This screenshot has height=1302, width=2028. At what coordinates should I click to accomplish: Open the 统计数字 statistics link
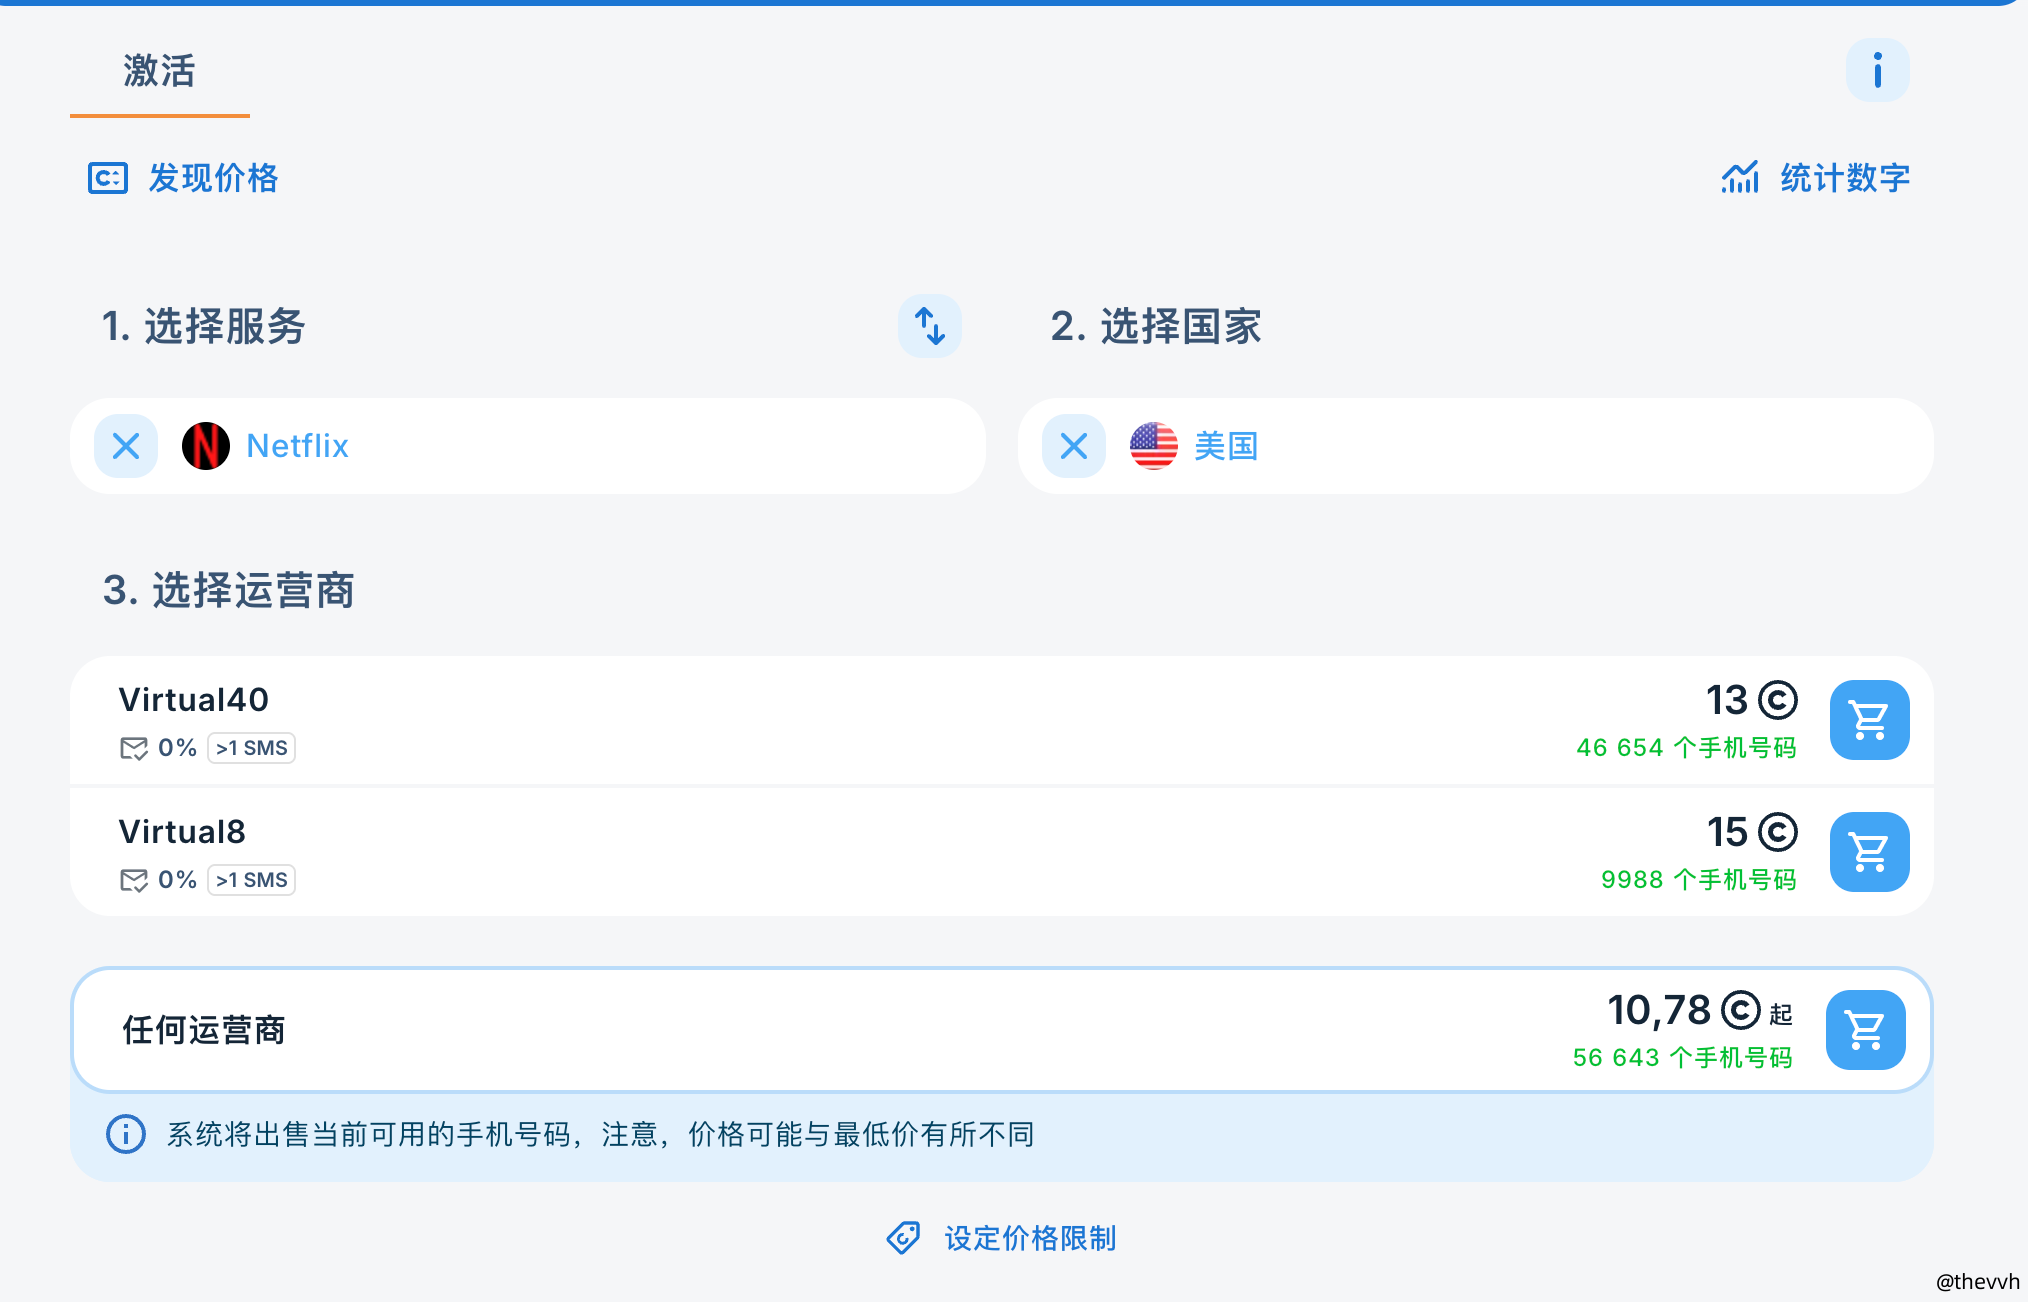pos(1844,178)
